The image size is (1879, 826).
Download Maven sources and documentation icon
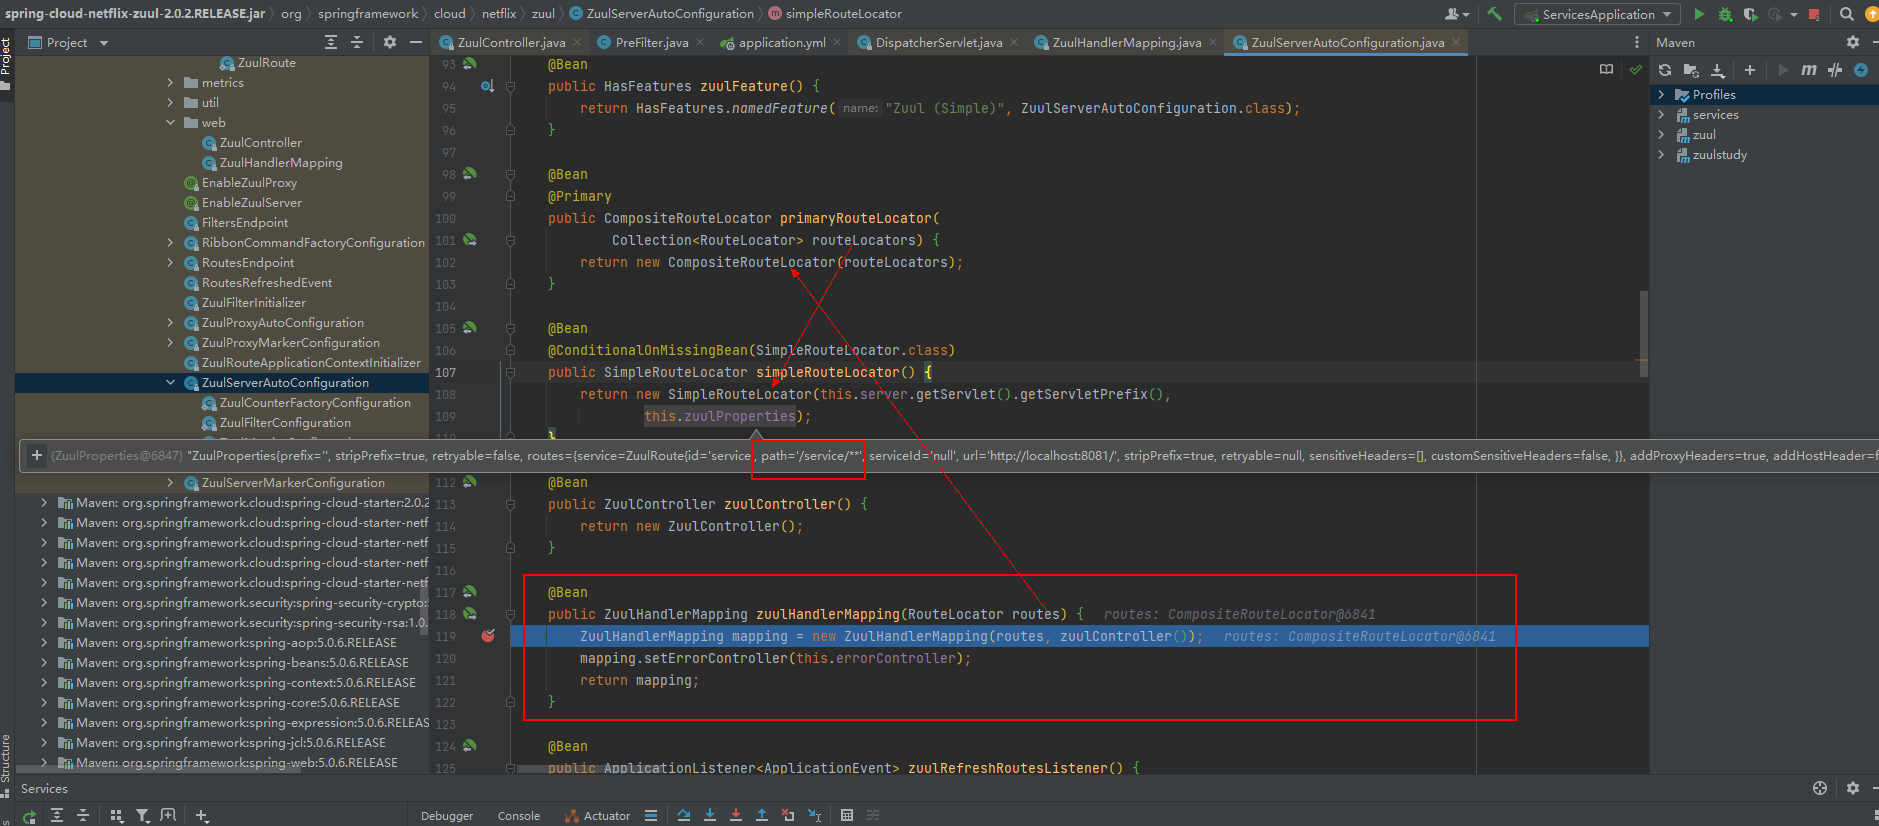[1718, 70]
